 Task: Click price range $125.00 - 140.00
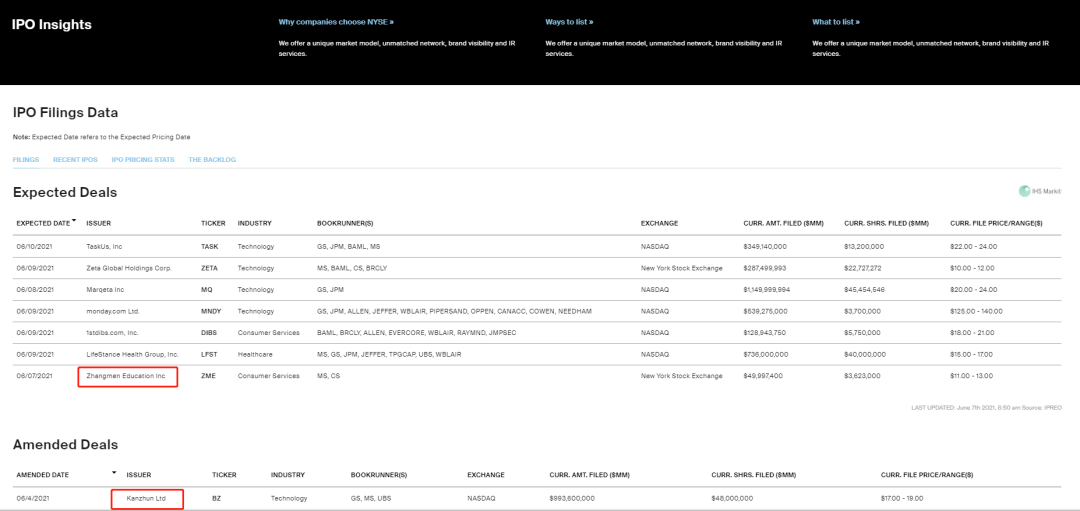(x=977, y=311)
